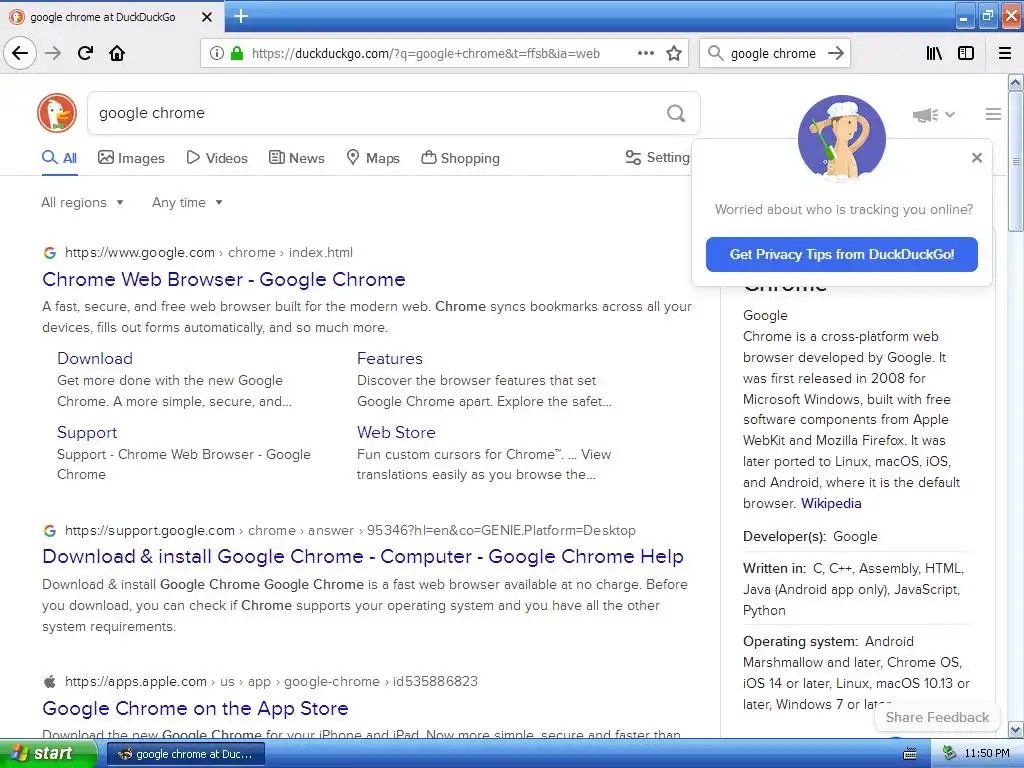Click the https://www.google.com result URL text

click(140, 253)
